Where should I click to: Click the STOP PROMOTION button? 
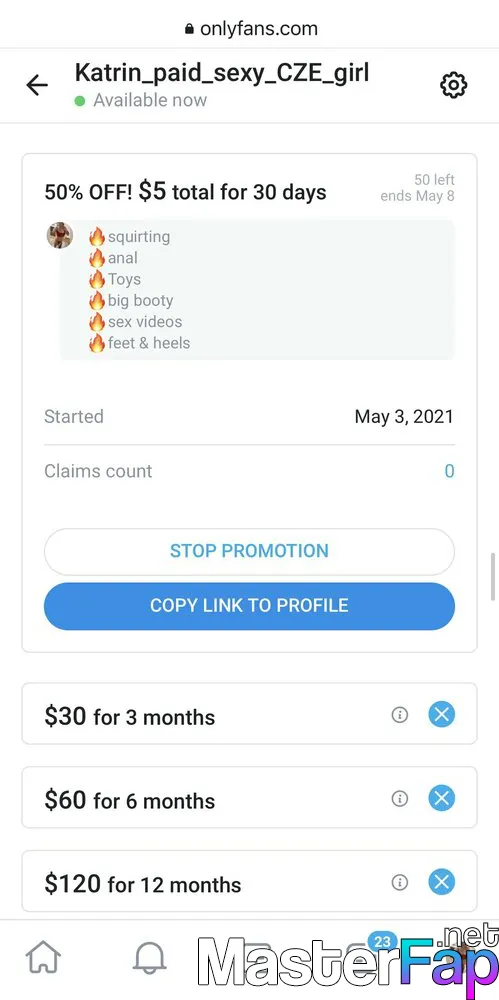click(250, 552)
